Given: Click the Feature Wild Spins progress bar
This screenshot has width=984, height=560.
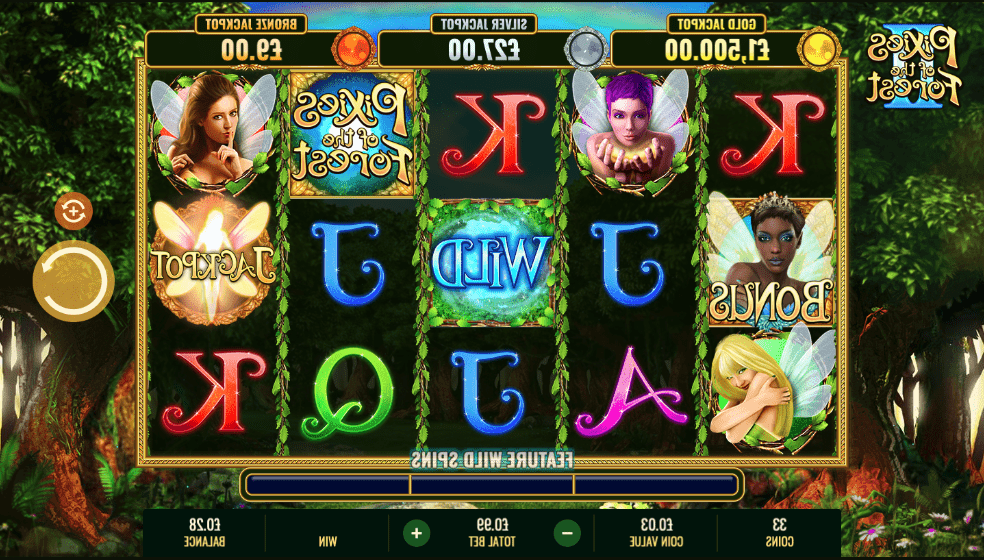Looking at the screenshot, I should pyautogui.click(x=492, y=485).
